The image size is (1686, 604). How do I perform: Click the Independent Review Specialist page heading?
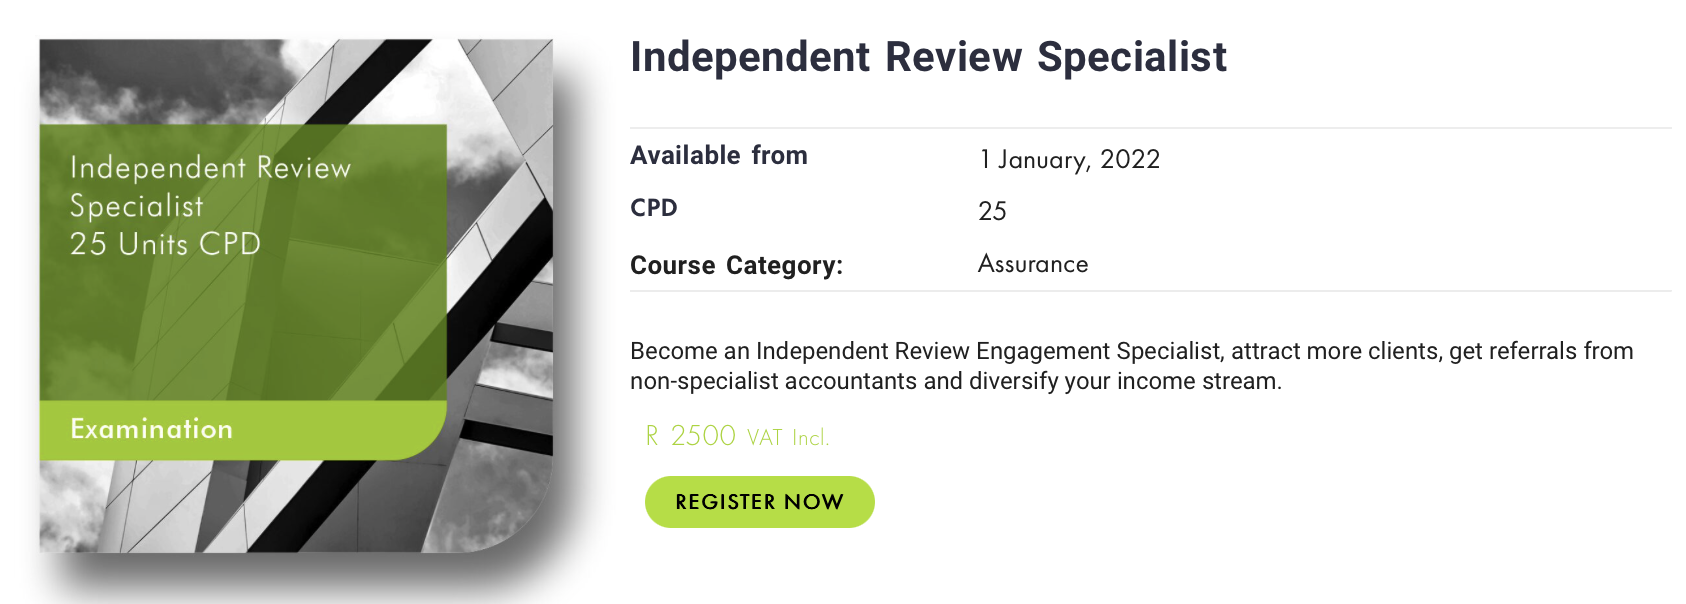928,57
